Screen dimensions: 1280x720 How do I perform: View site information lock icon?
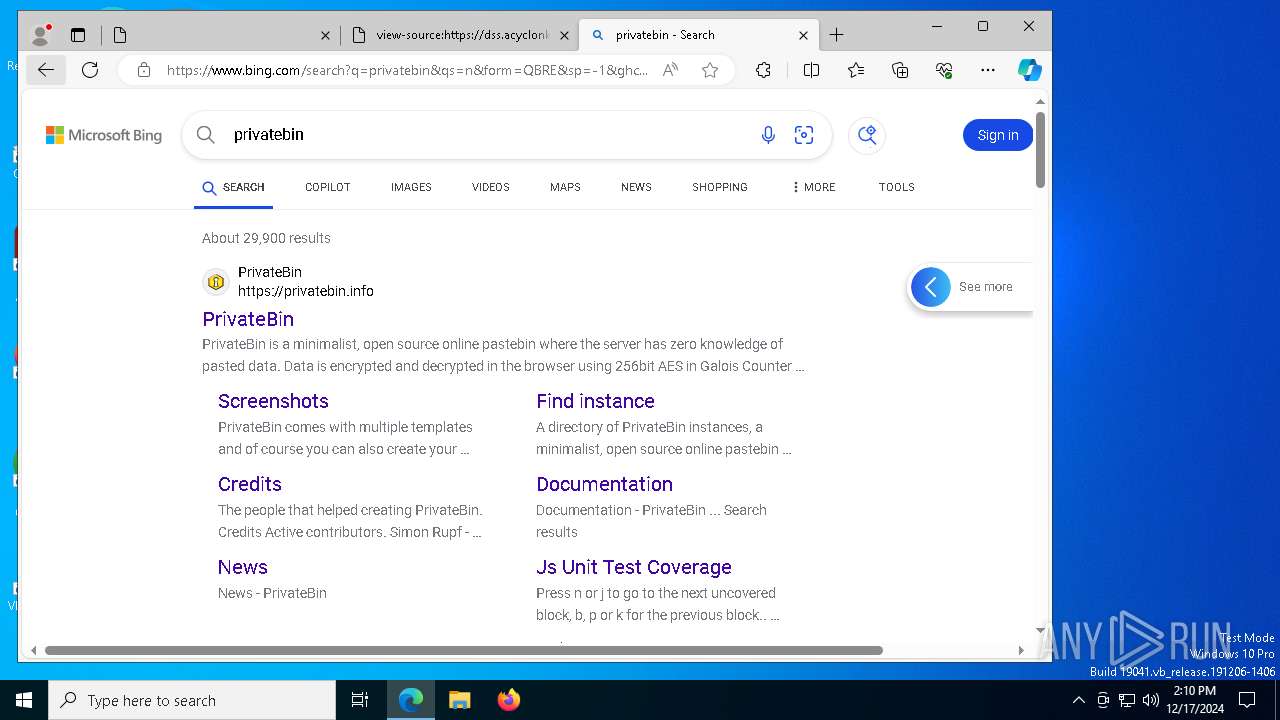point(144,70)
